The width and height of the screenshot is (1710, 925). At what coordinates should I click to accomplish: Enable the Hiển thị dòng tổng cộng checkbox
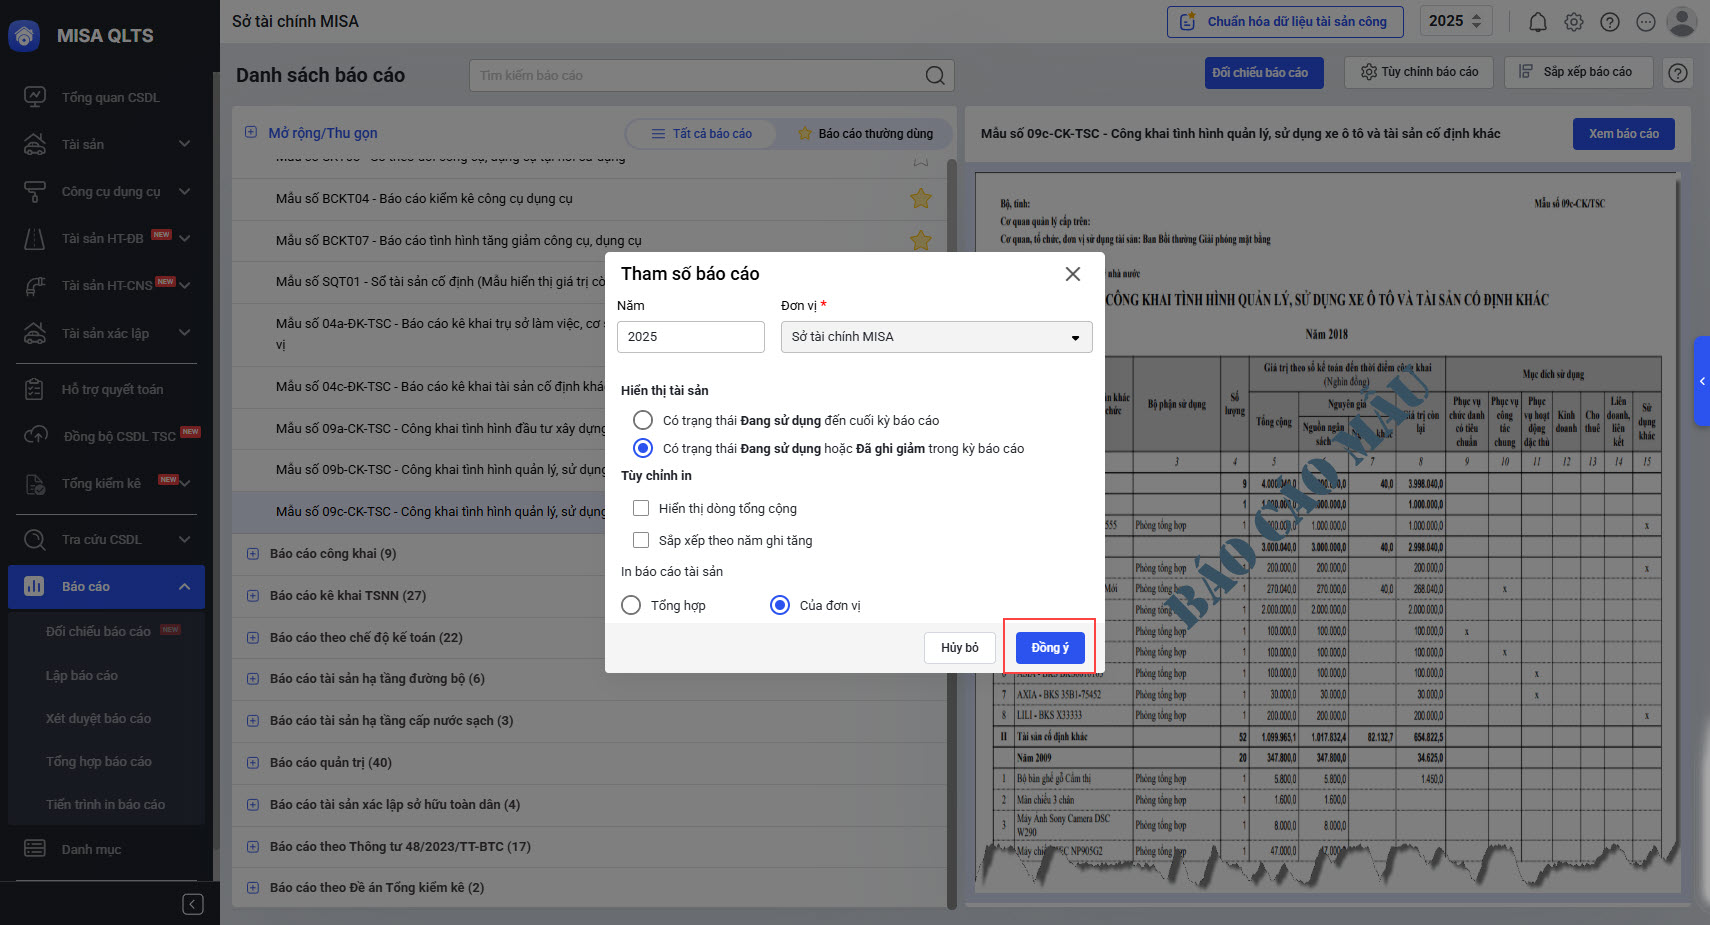(641, 508)
